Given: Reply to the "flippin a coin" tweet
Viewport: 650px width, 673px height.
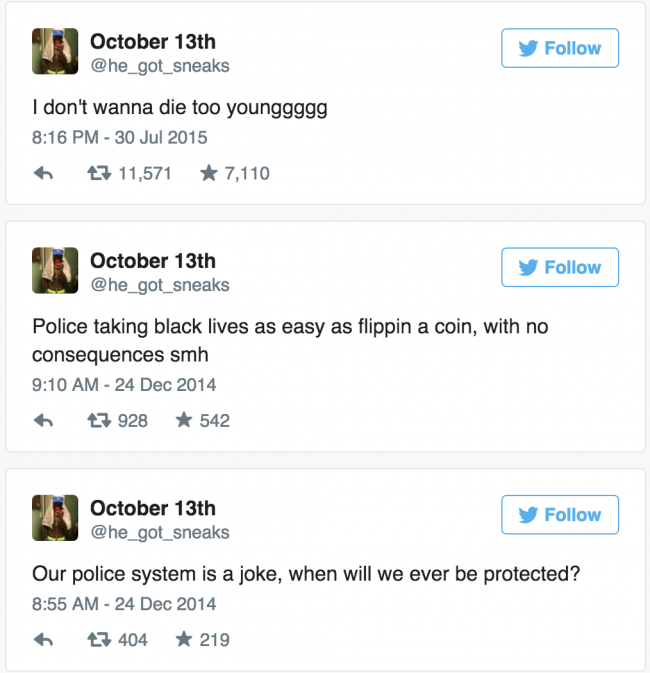Looking at the screenshot, I should [43, 421].
